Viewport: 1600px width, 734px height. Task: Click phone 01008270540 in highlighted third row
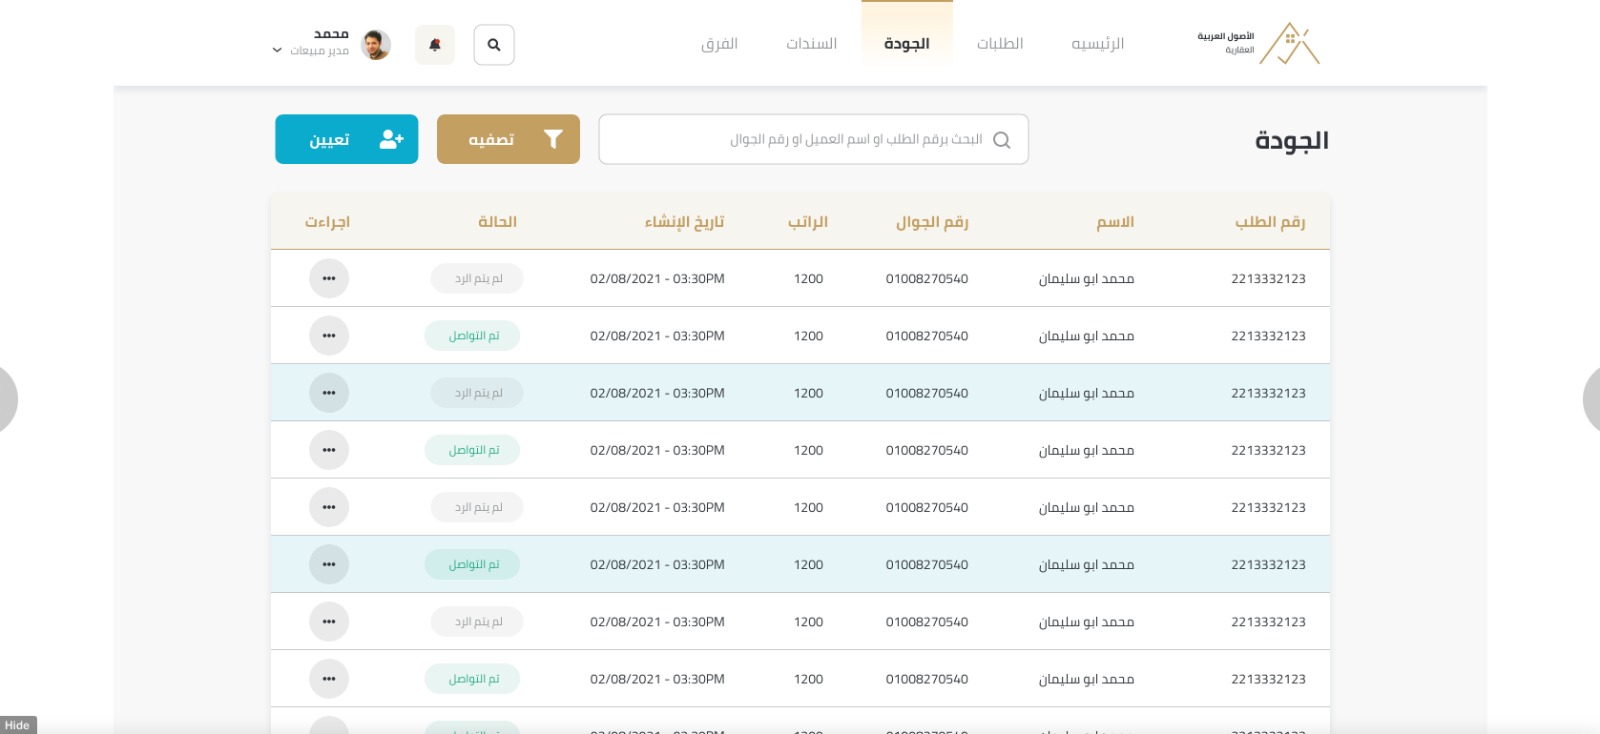pos(927,393)
